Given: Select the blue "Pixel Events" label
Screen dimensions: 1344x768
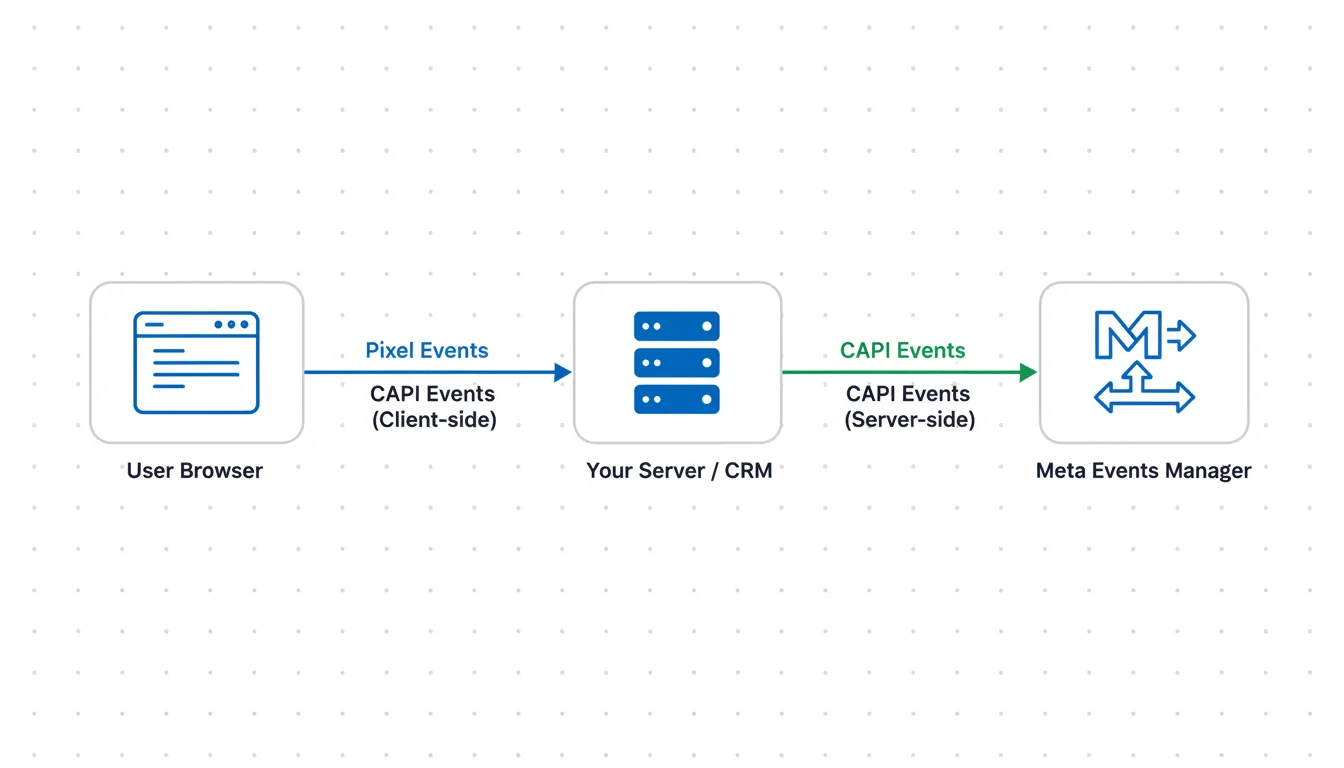Looking at the screenshot, I should 427,351.
